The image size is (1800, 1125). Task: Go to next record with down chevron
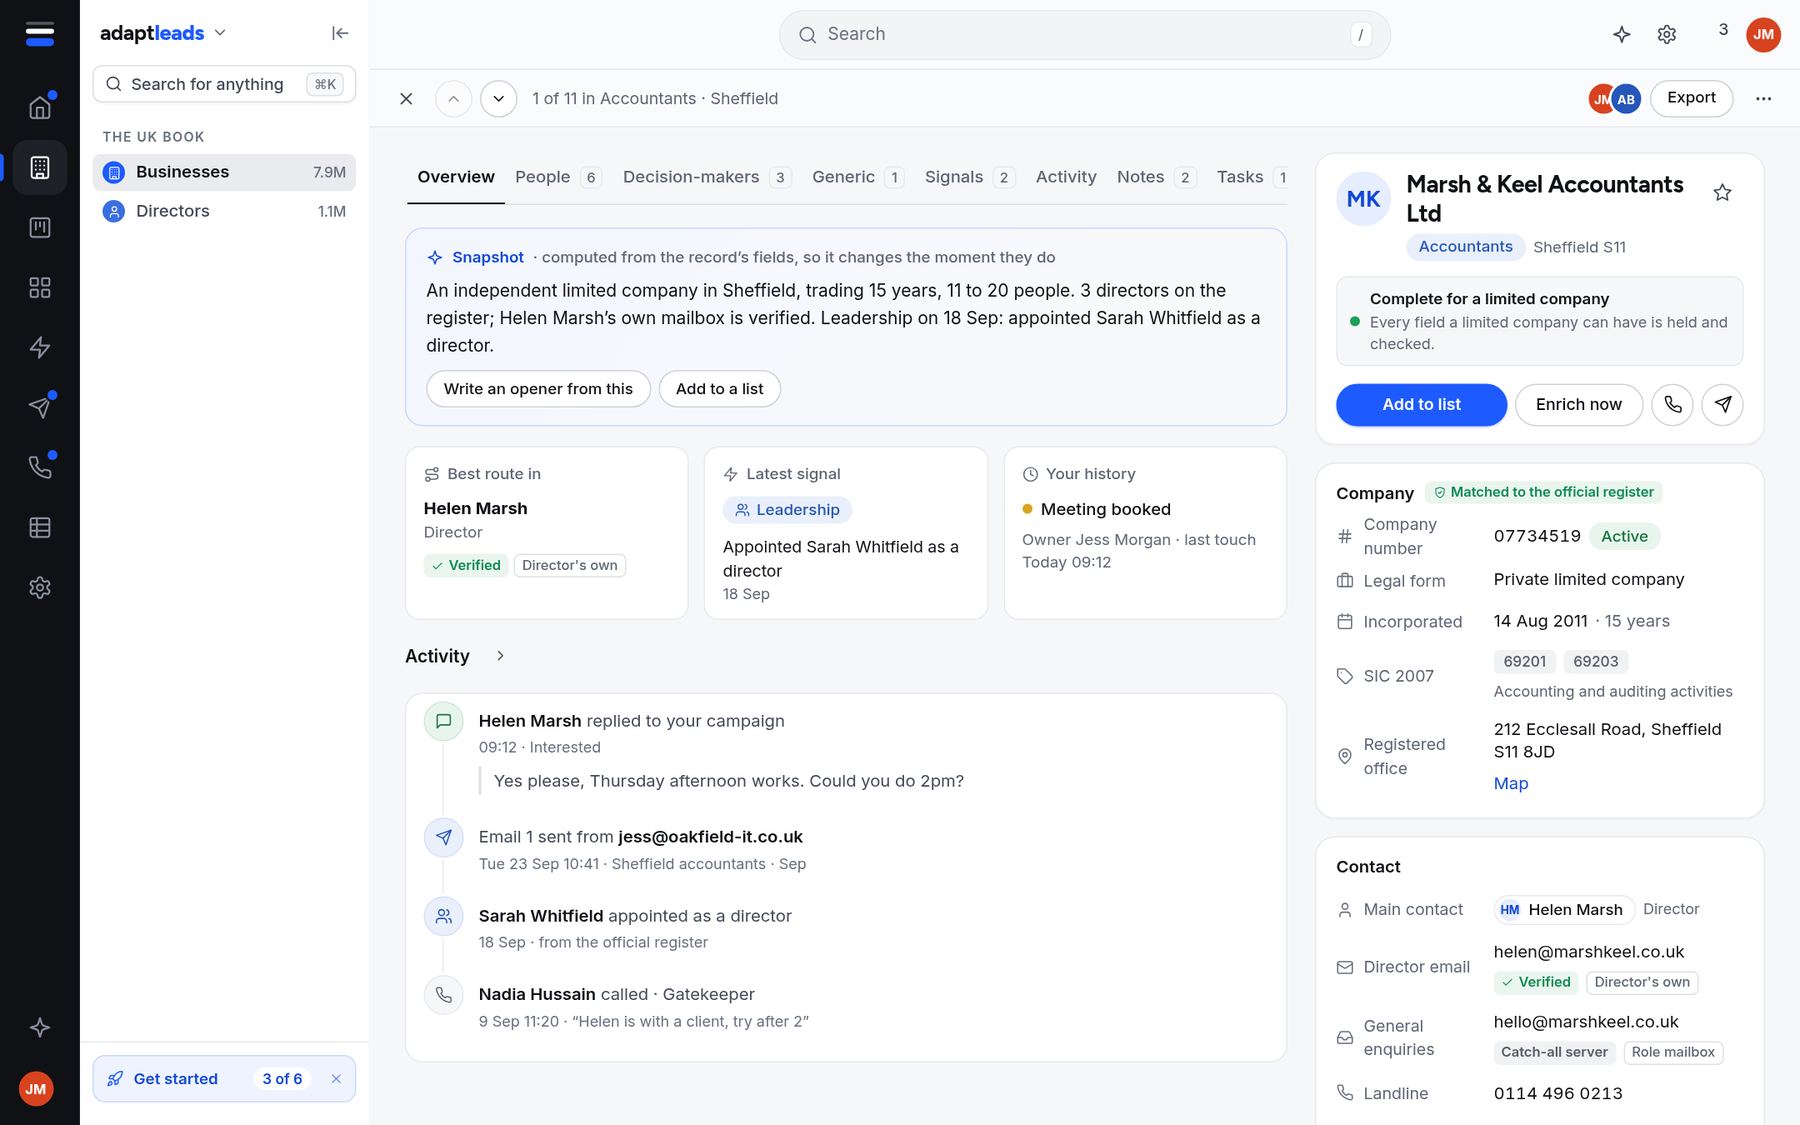[x=498, y=98]
